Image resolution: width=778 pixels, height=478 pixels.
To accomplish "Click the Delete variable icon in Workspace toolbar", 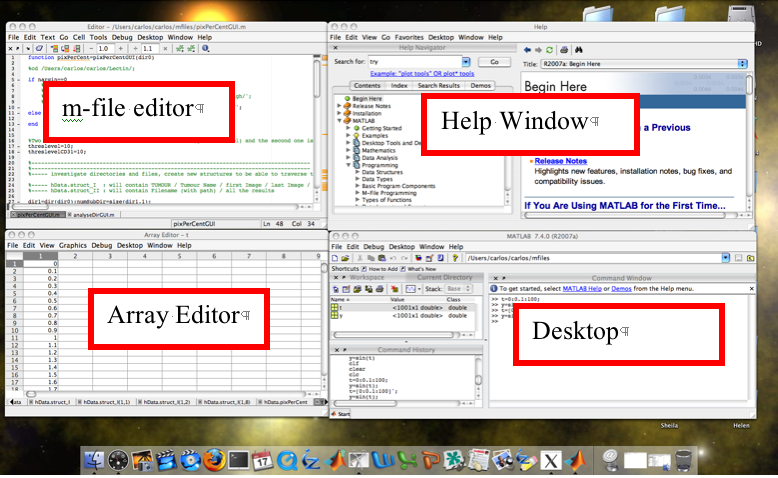I will (x=394, y=289).
